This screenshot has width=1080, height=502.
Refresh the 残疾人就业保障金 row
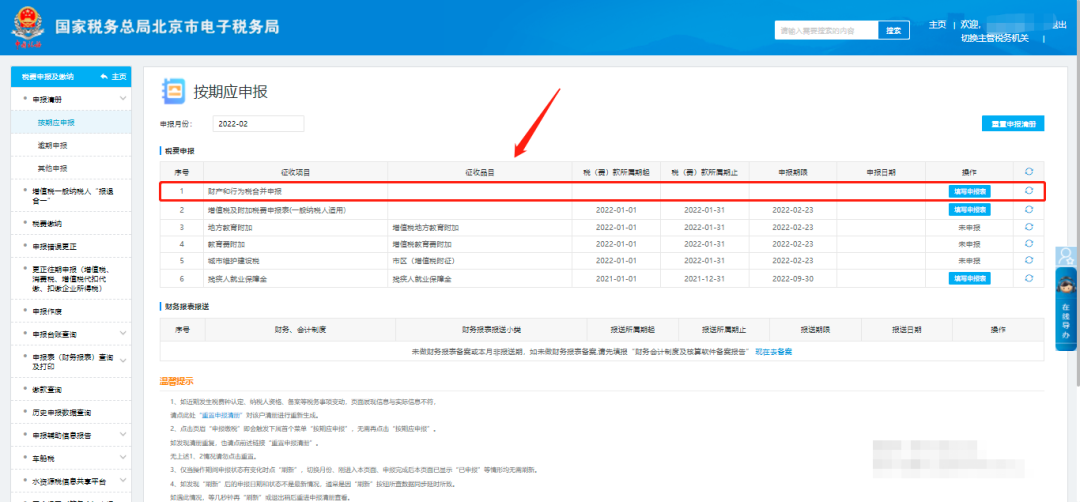[1029, 278]
